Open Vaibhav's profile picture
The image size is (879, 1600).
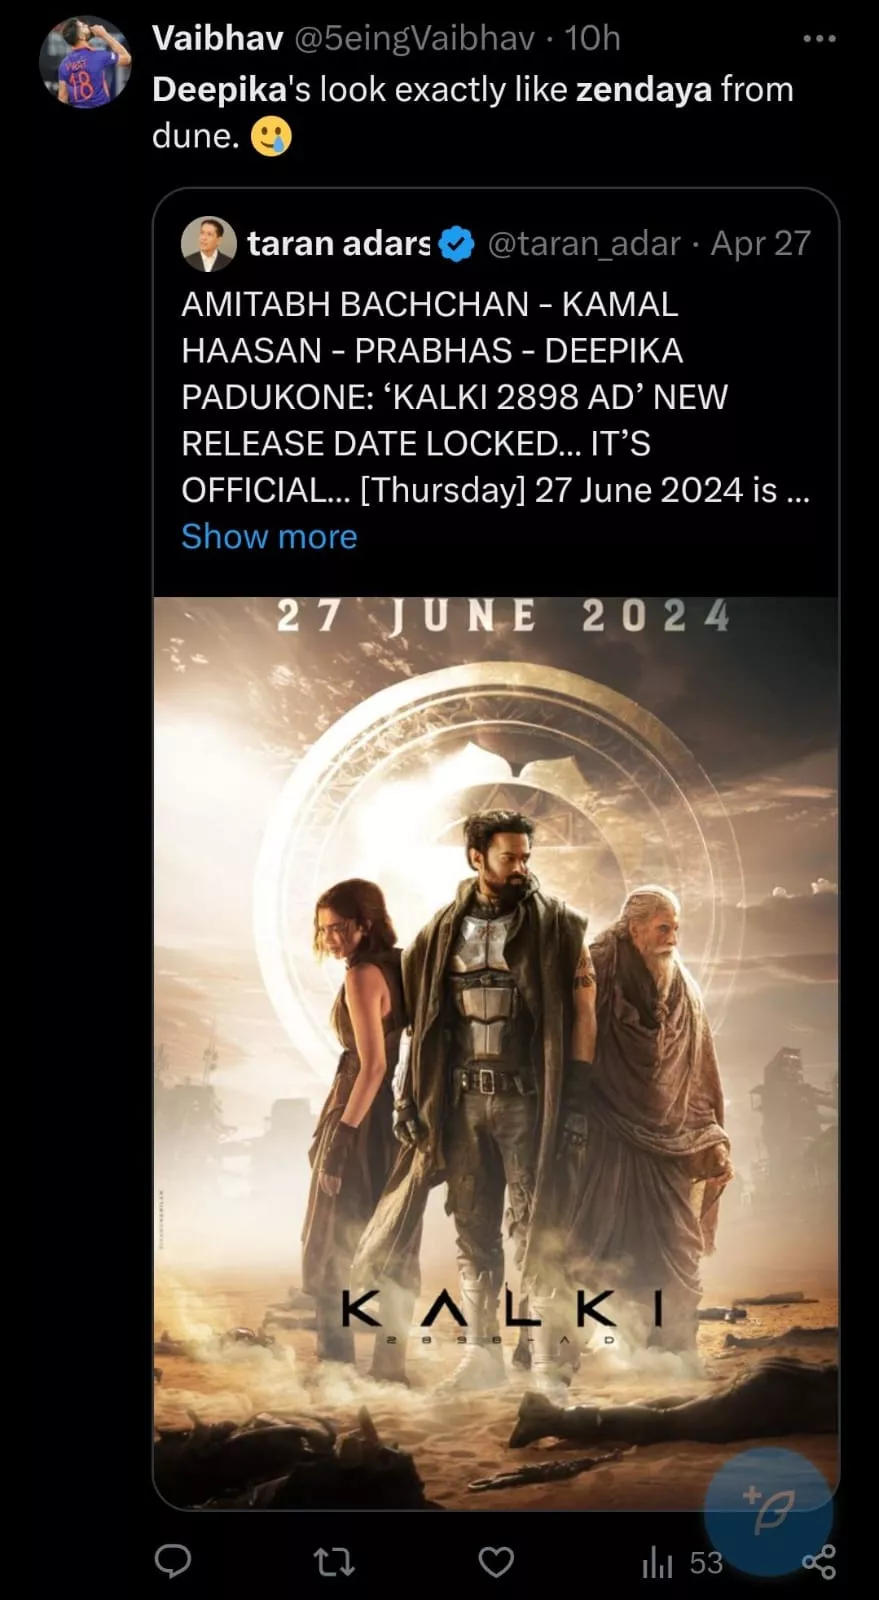pyautogui.click(x=85, y=62)
